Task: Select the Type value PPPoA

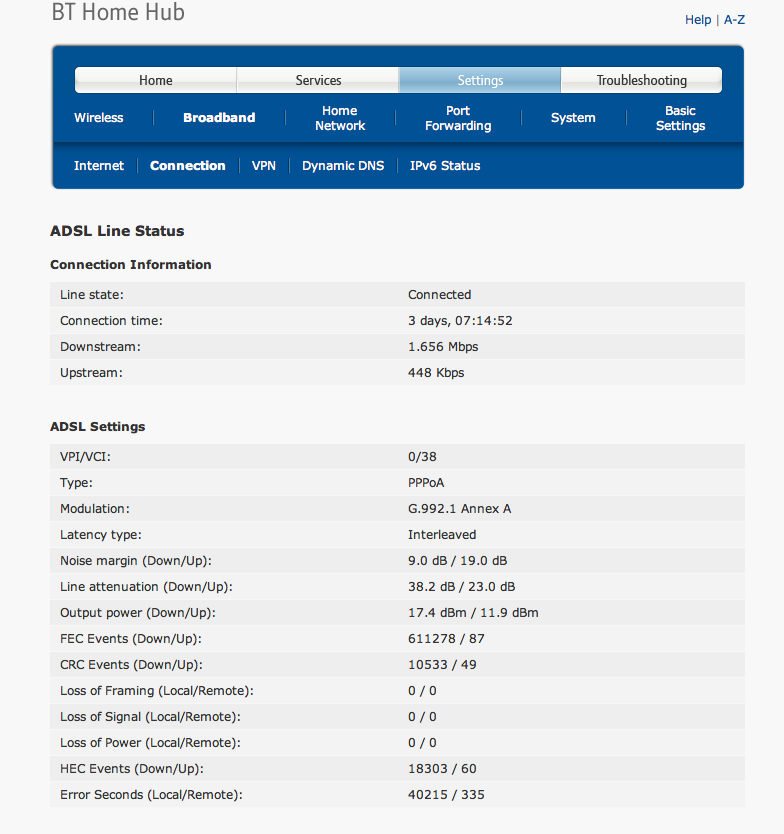Action: click(x=426, y=483)
